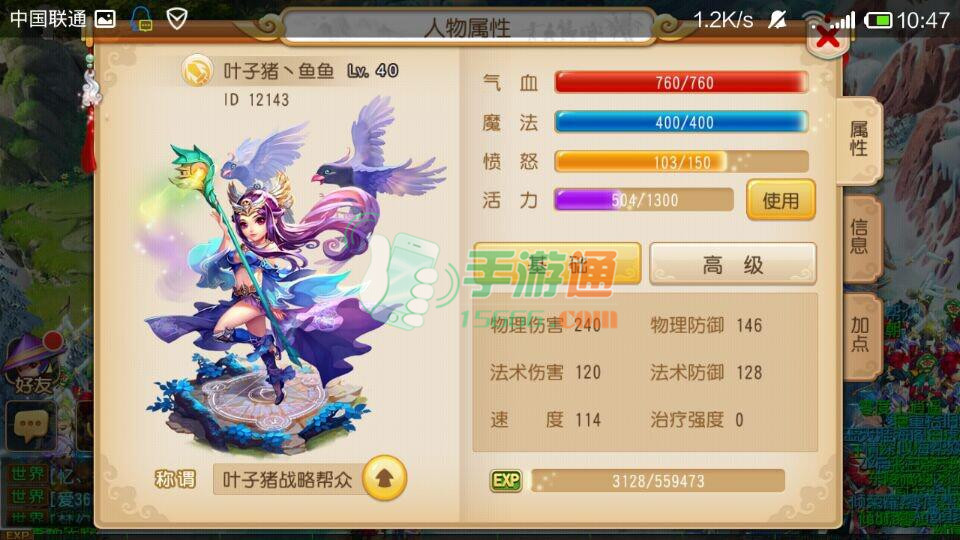Close the character attributes panel with red X

[x=827, y=39]
